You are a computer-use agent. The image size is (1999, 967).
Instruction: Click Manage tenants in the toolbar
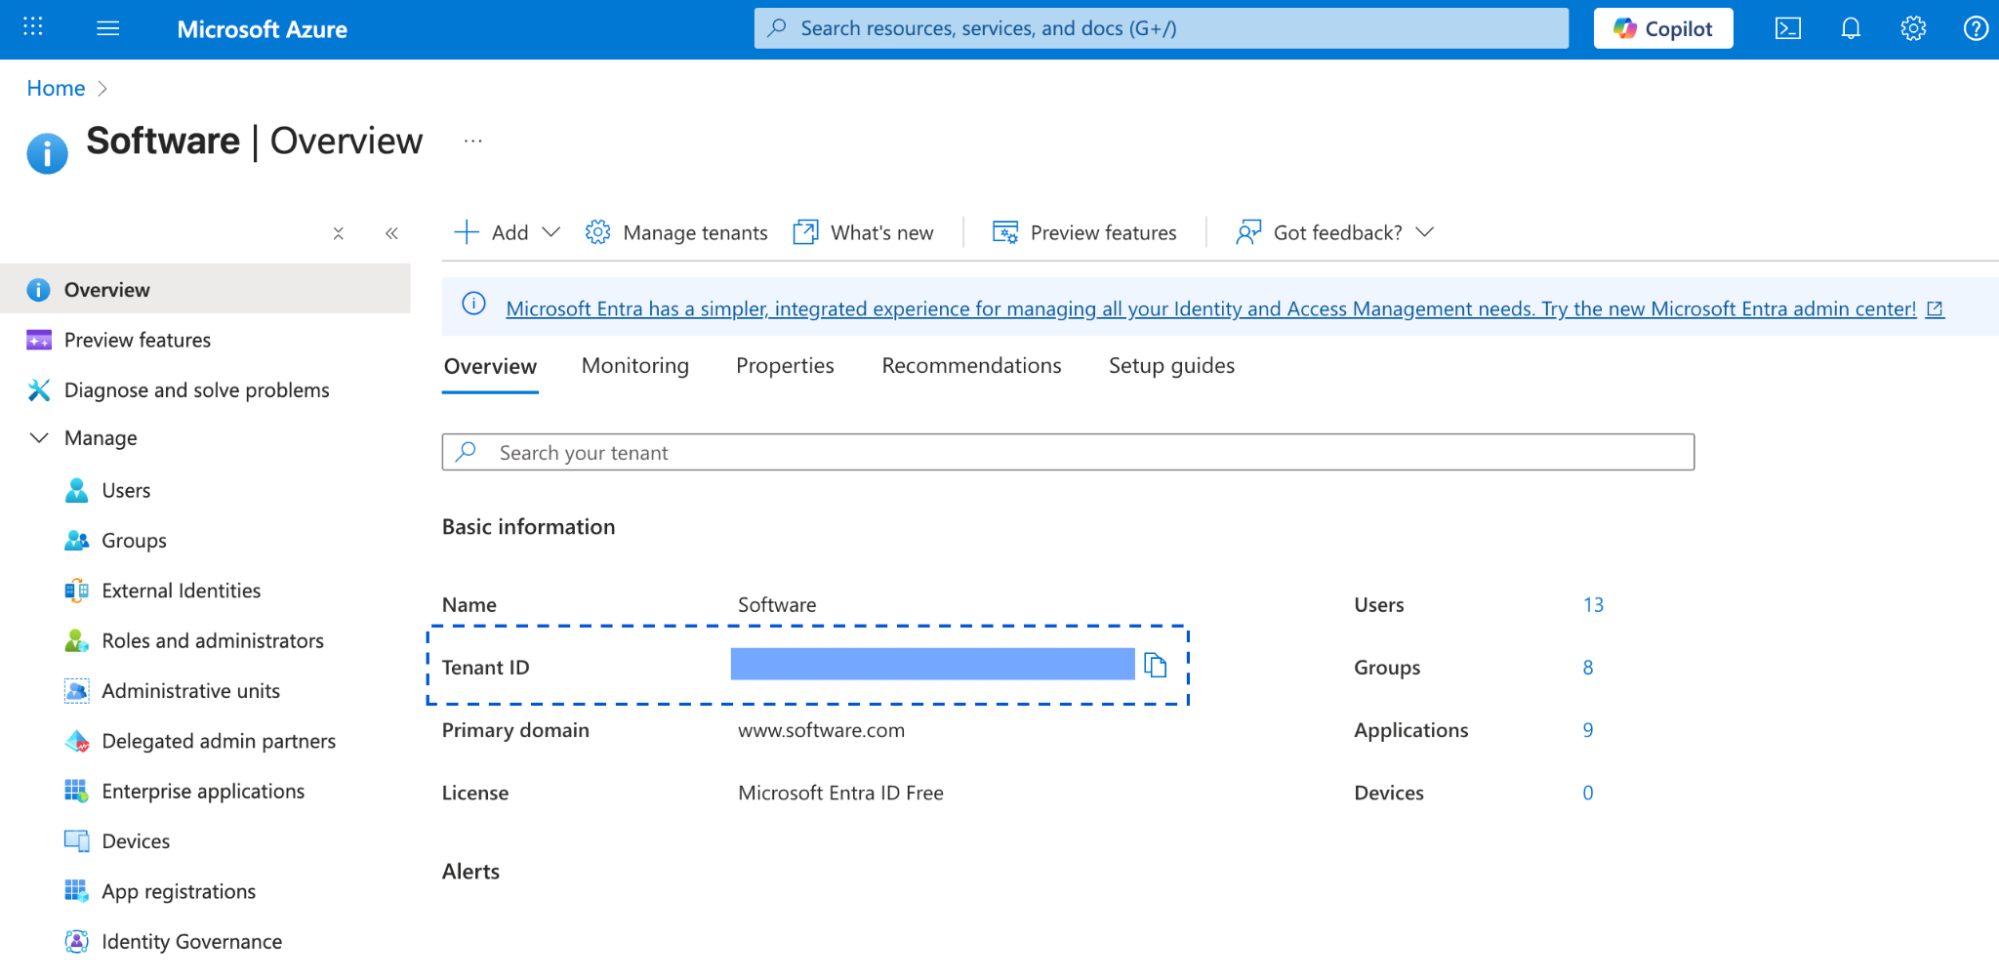click(677, 233)
